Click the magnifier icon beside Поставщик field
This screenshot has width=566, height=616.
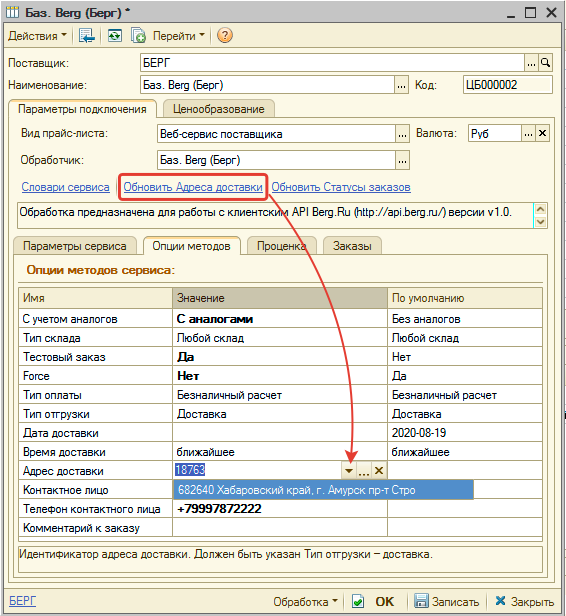click(545, 63)
